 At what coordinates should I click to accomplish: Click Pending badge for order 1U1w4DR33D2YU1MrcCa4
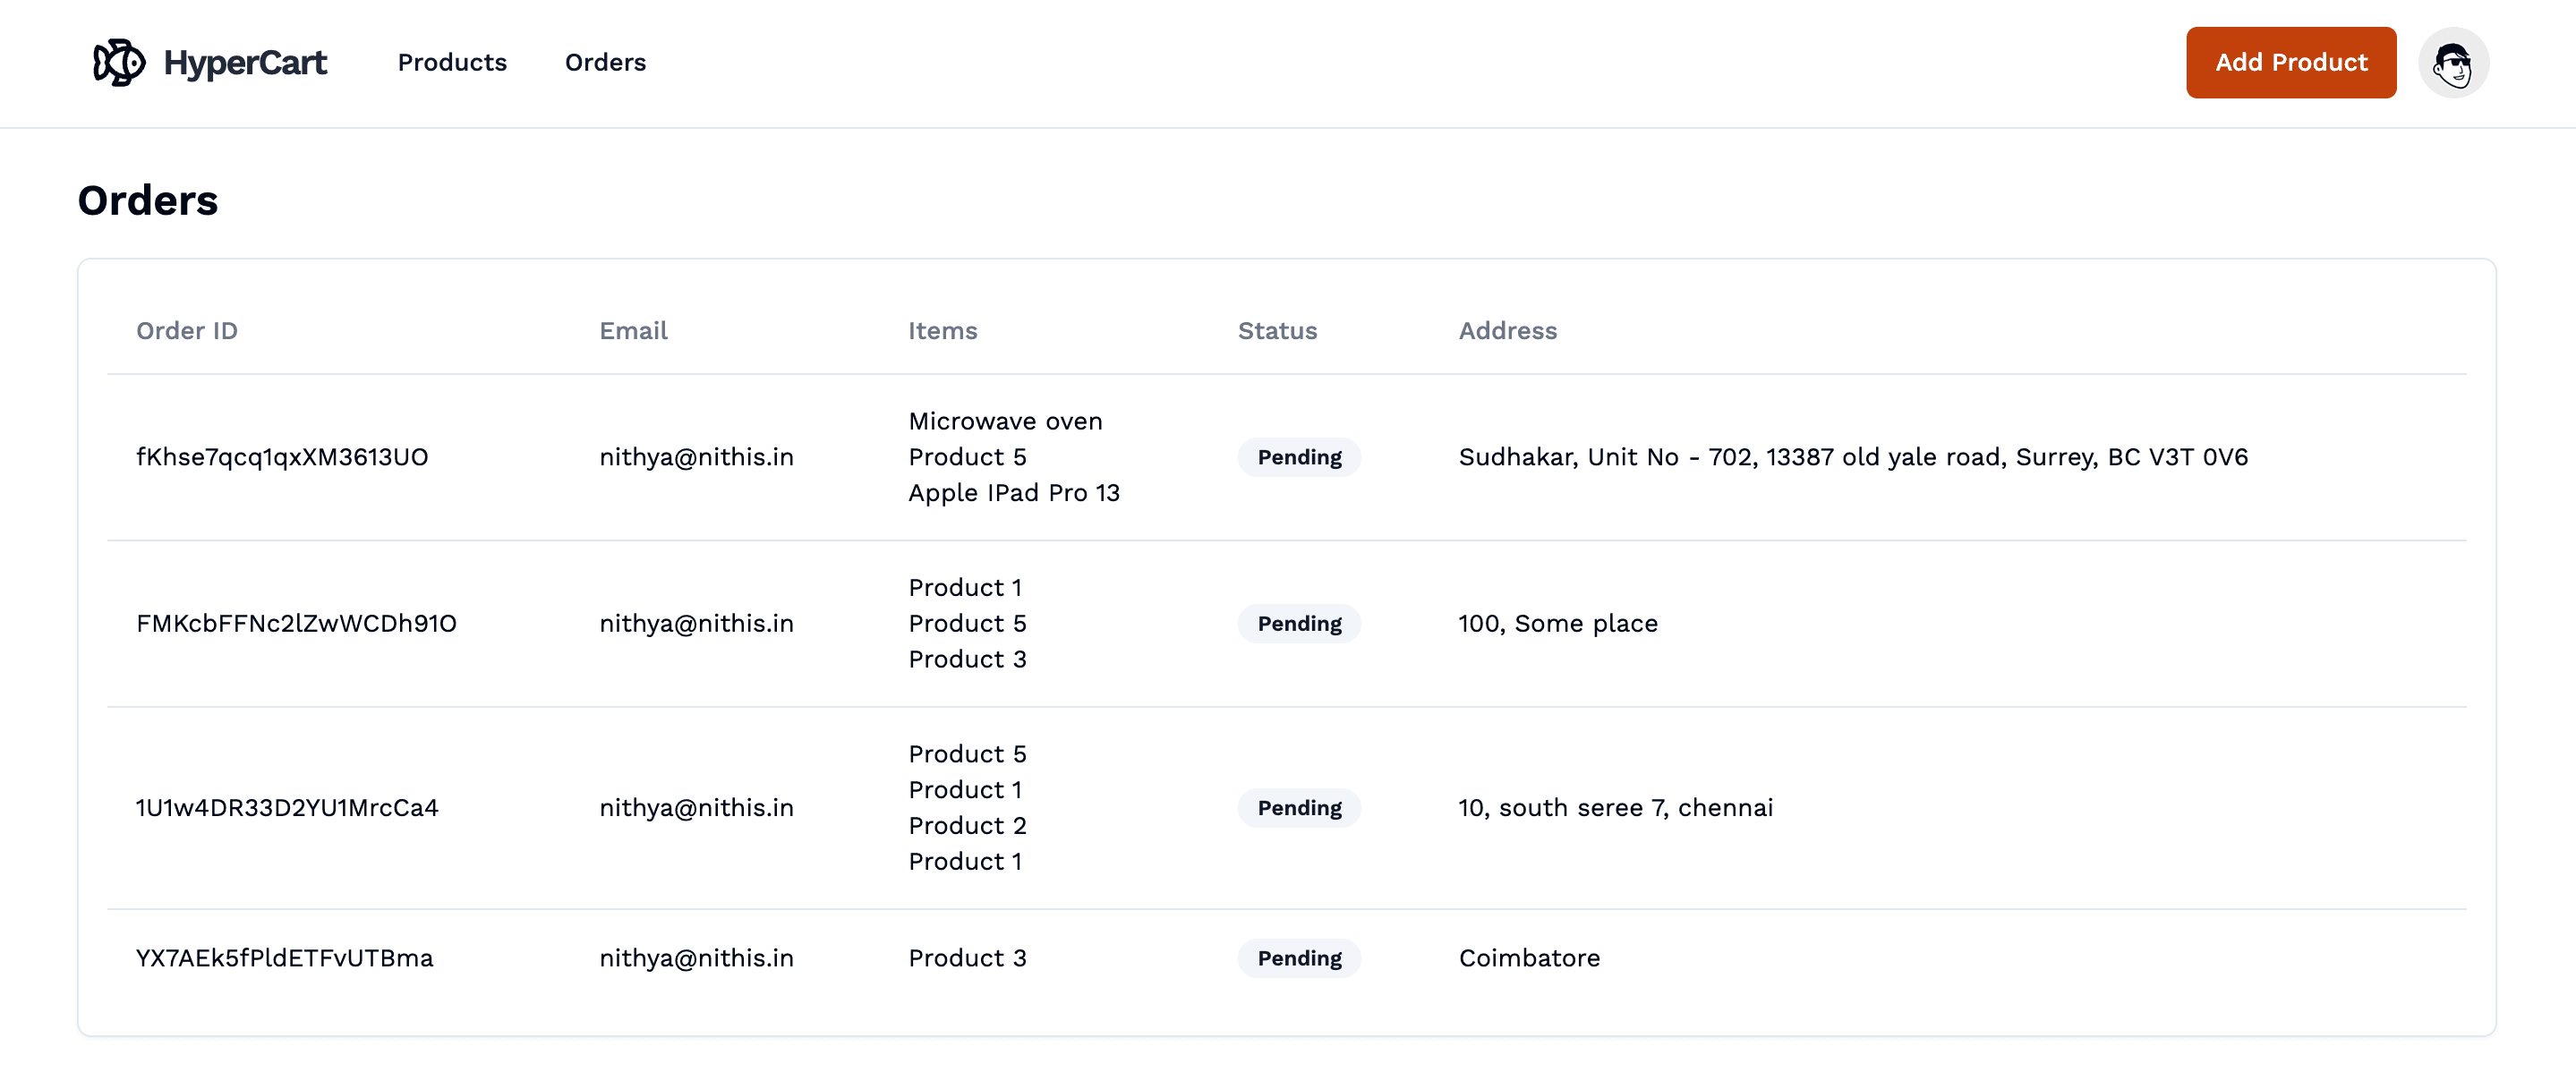pos(1298,807)
